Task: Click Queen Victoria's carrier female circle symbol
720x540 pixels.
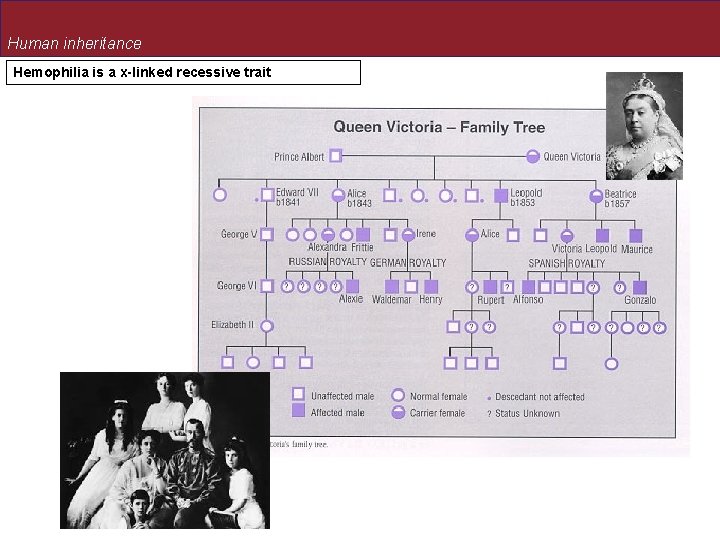Action: pyautogui.click(x=532, y=157)
